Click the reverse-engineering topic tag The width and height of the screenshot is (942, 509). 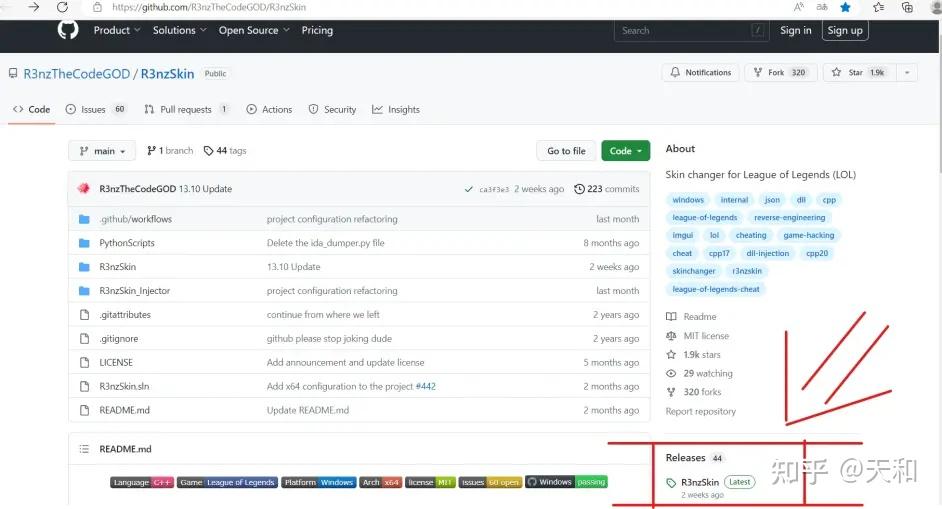pyautogui.click(x=789, y=218)
